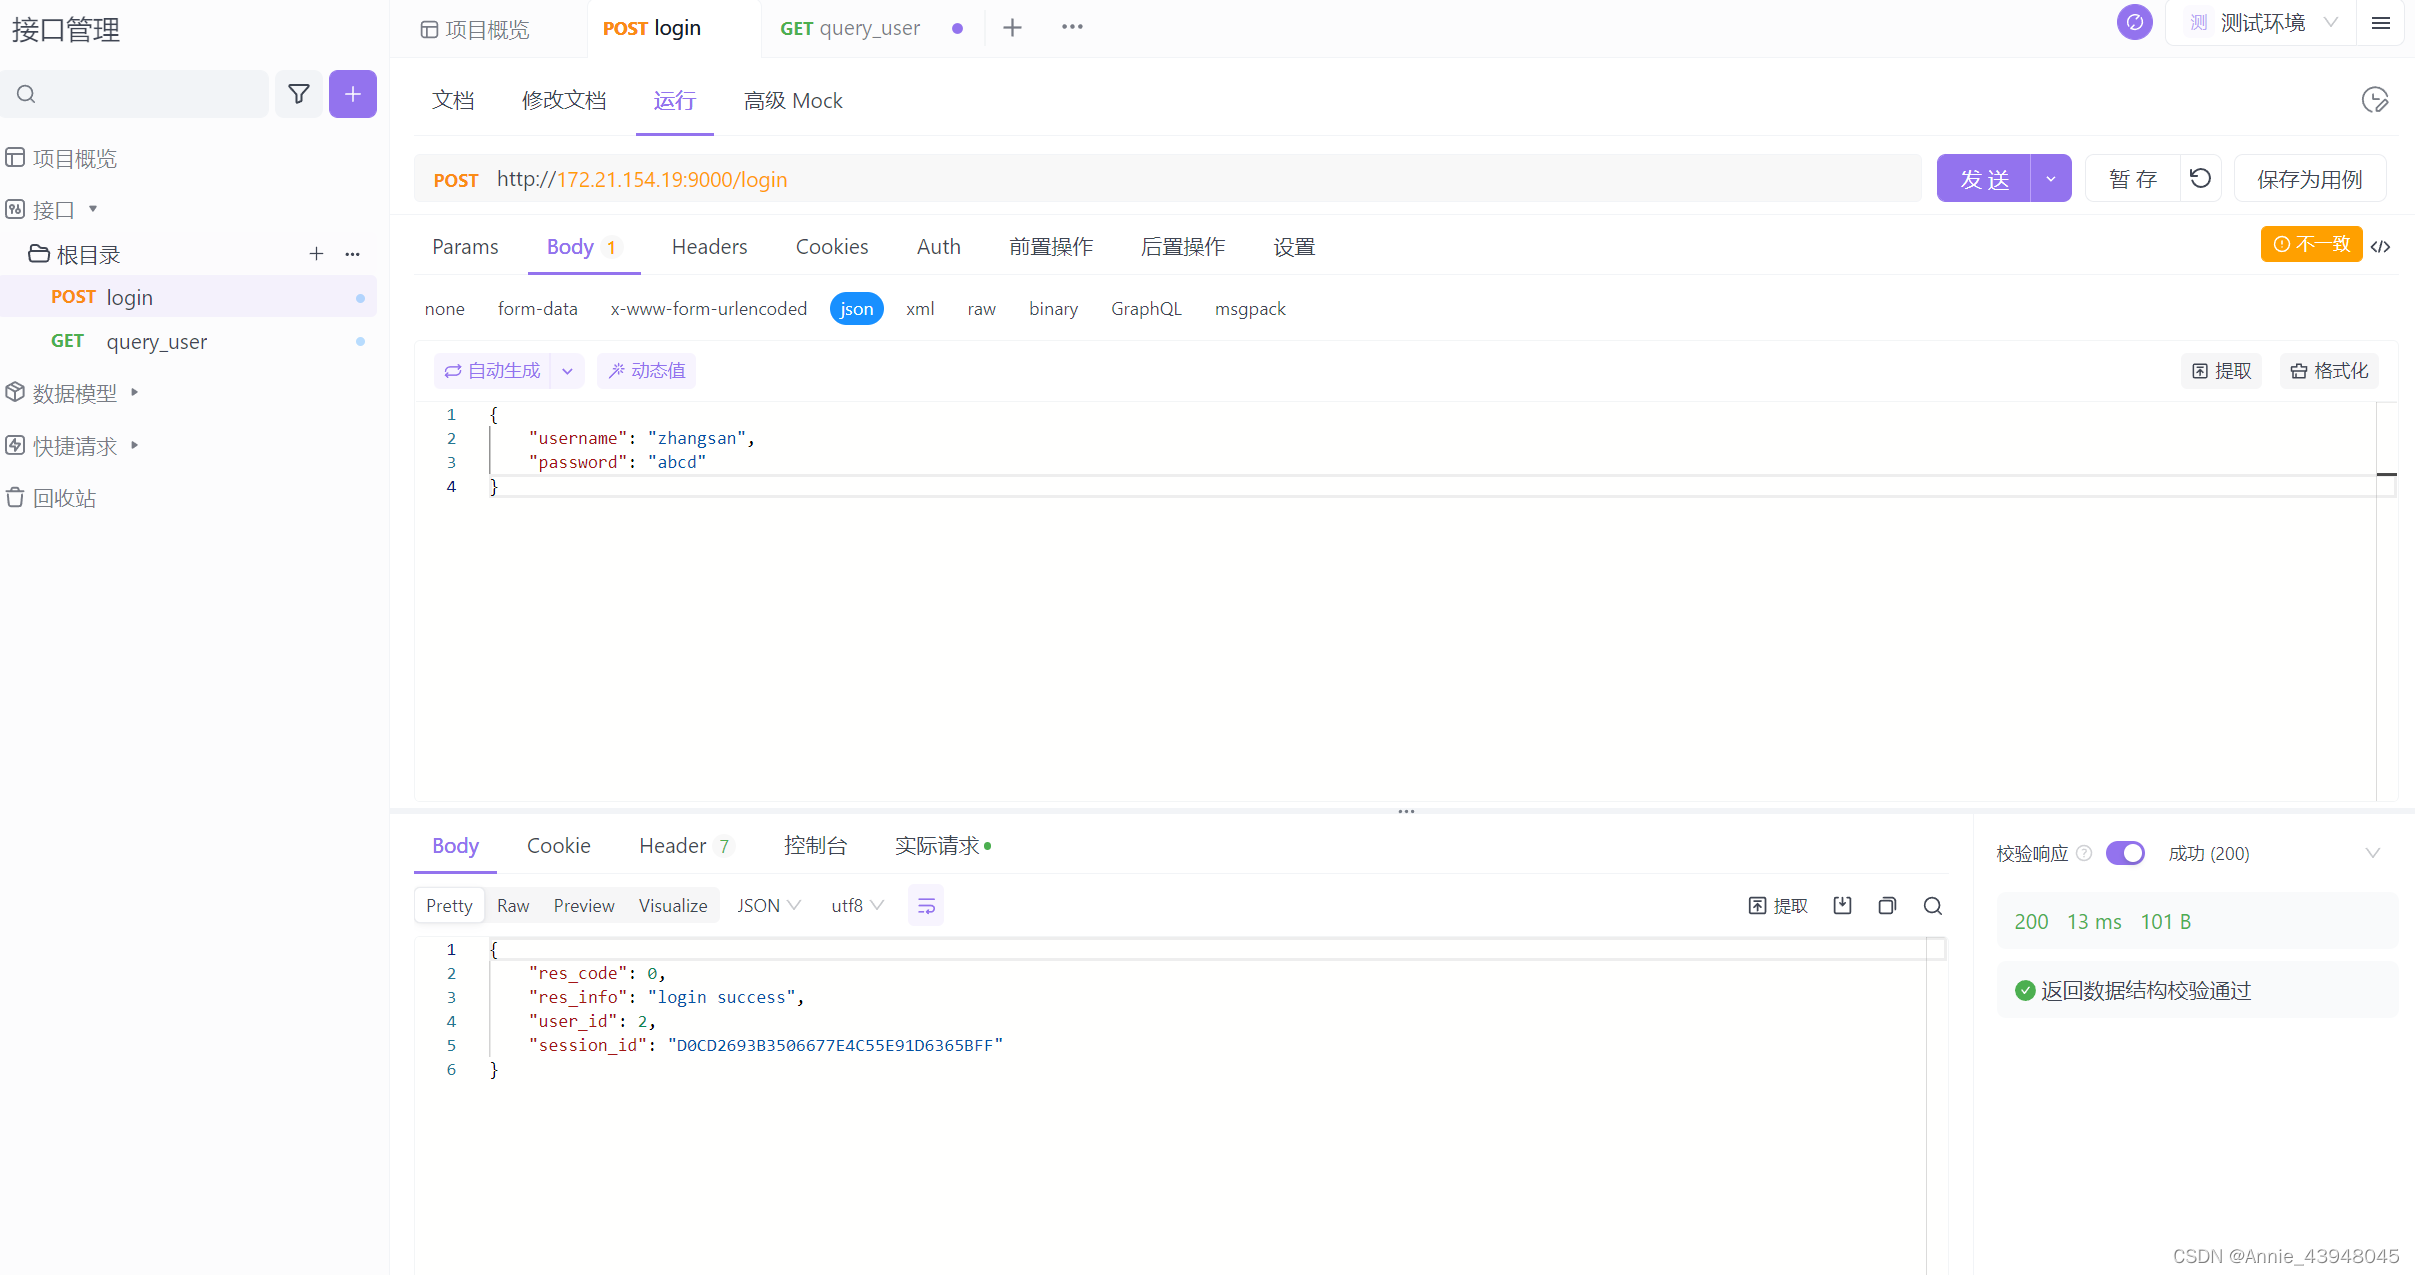This screenshot has height=1275, width=2415.
Task: Open the JSON format dropdown
Action: (768, 906)
